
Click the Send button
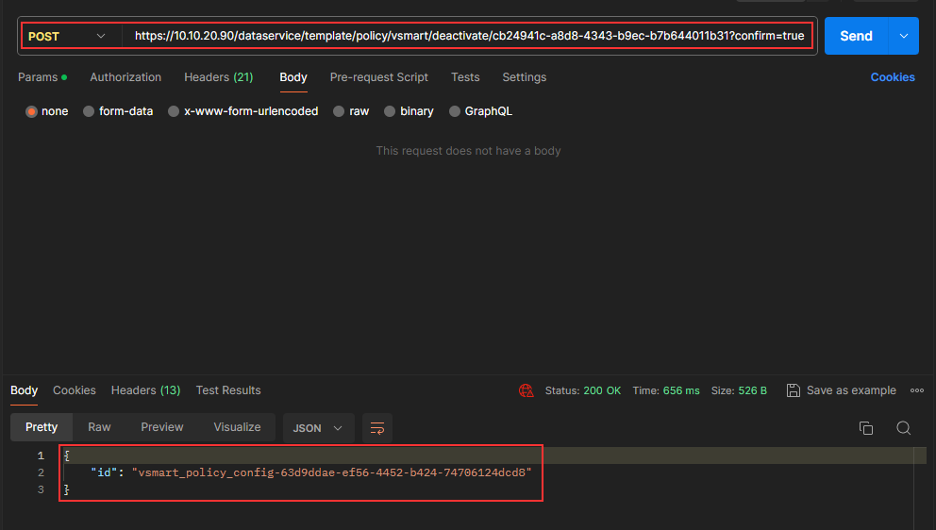click(x=856, y=36)
